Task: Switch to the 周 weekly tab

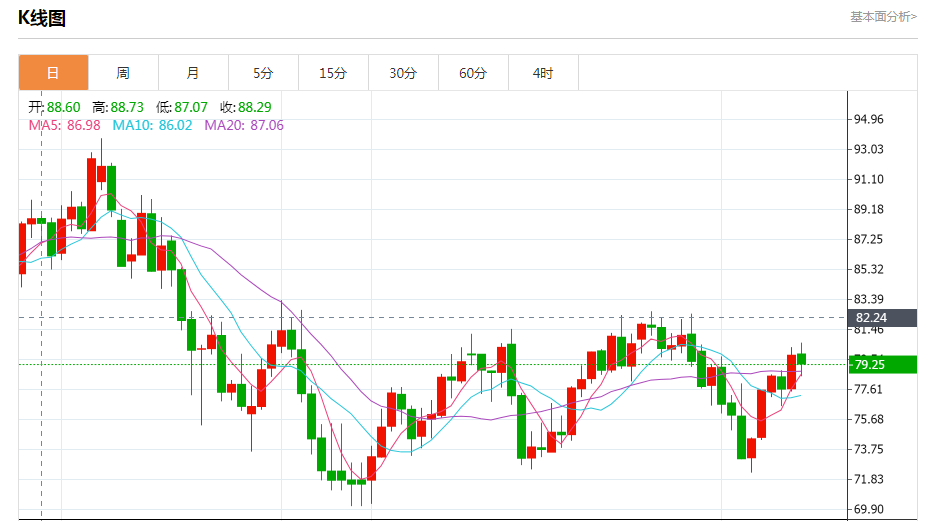Action: tap(123, 73)
